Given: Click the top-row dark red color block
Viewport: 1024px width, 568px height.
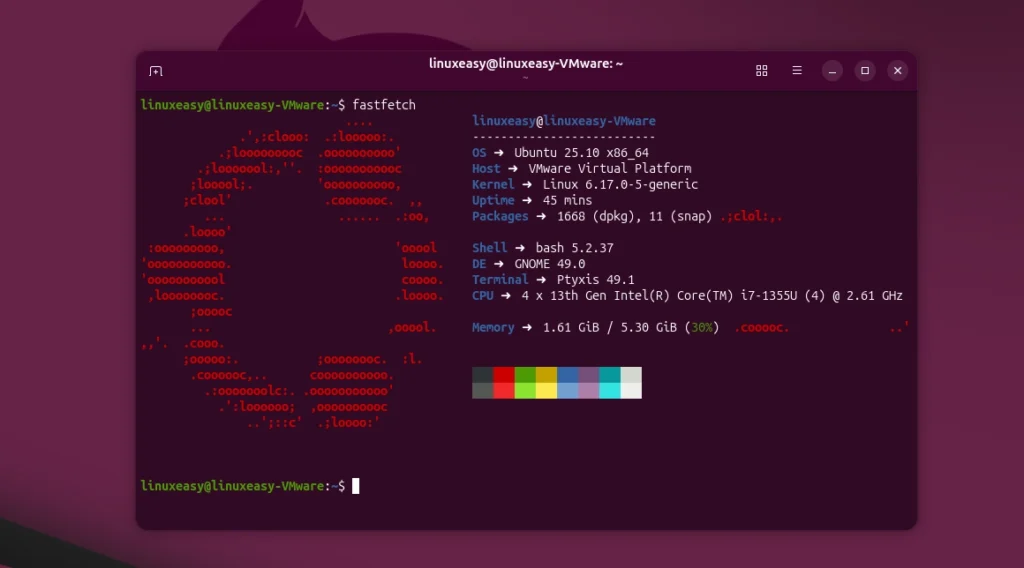Looking at the screenshot, I should tap(504, 375).
